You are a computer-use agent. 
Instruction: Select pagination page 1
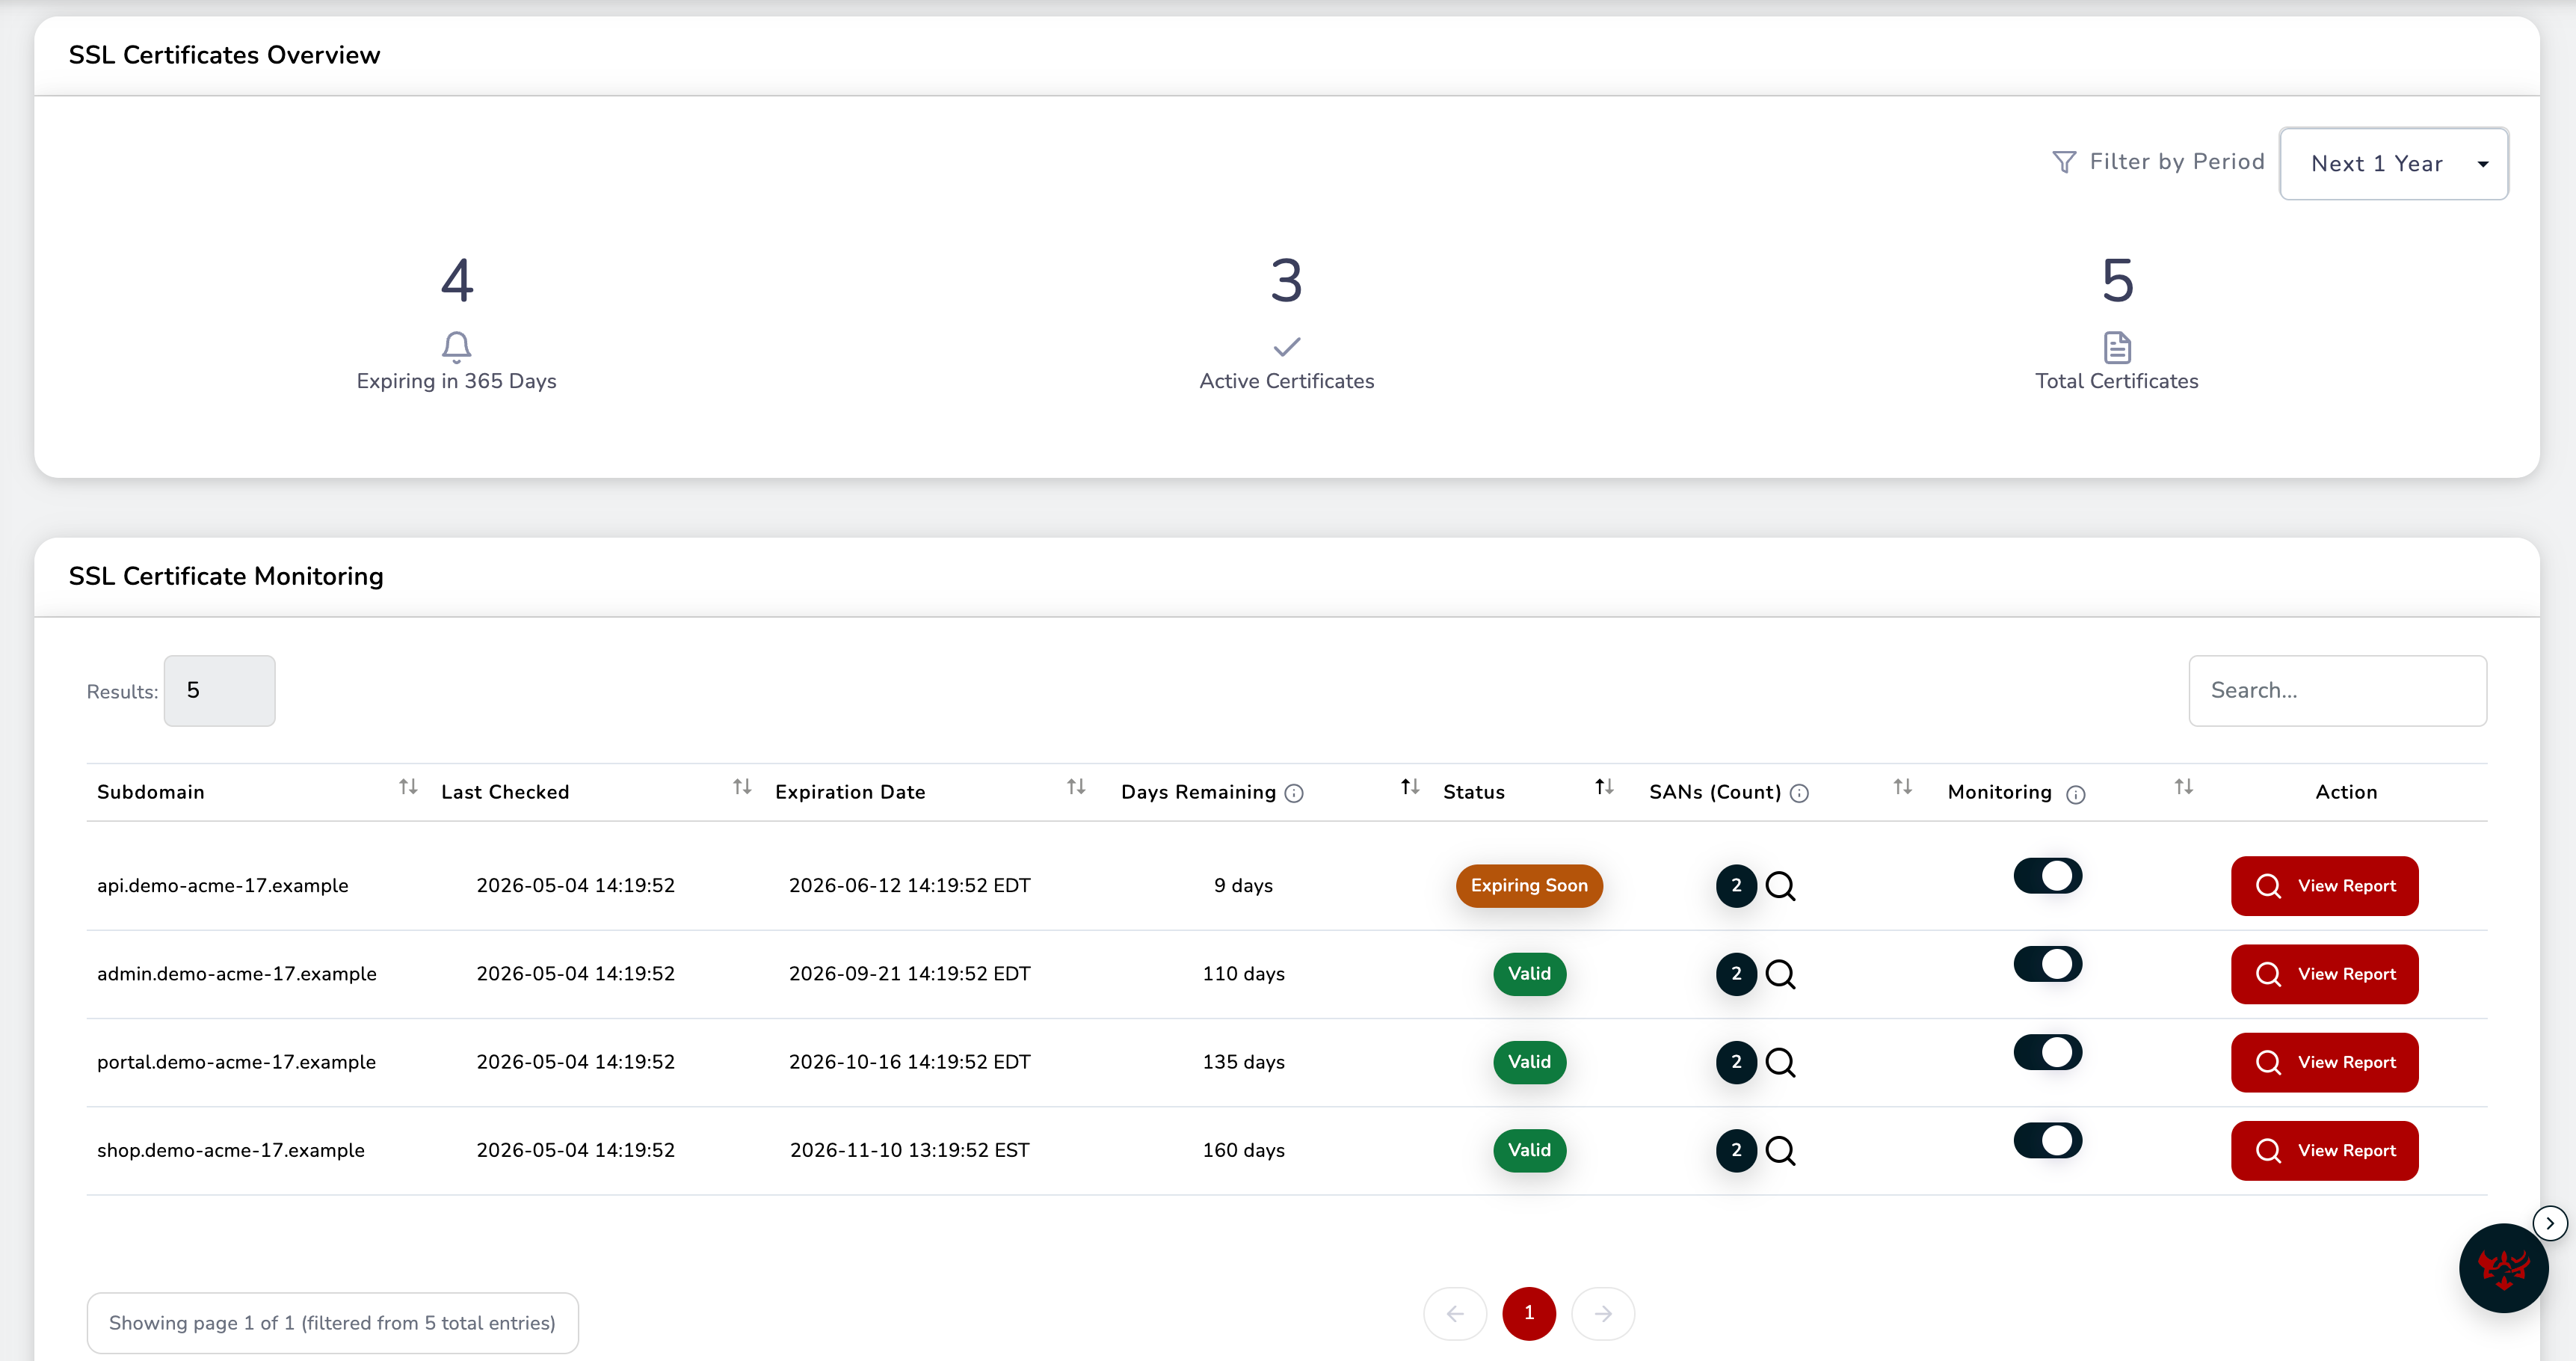(x=1529, y=1313)
